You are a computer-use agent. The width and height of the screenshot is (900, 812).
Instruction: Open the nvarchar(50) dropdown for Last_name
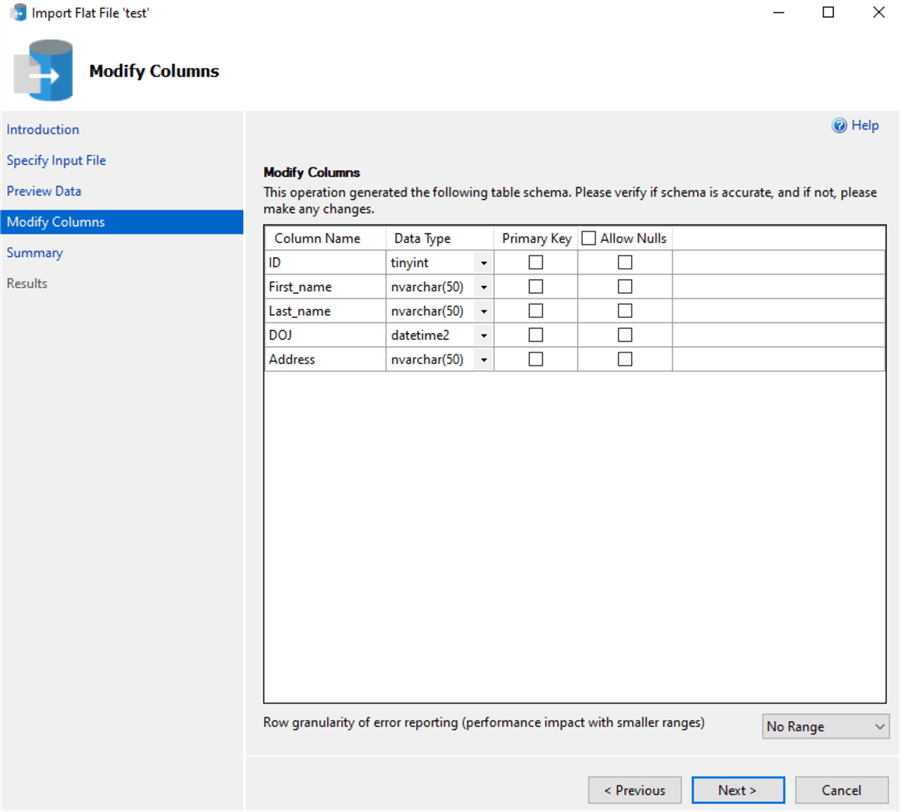click(483, 310)
